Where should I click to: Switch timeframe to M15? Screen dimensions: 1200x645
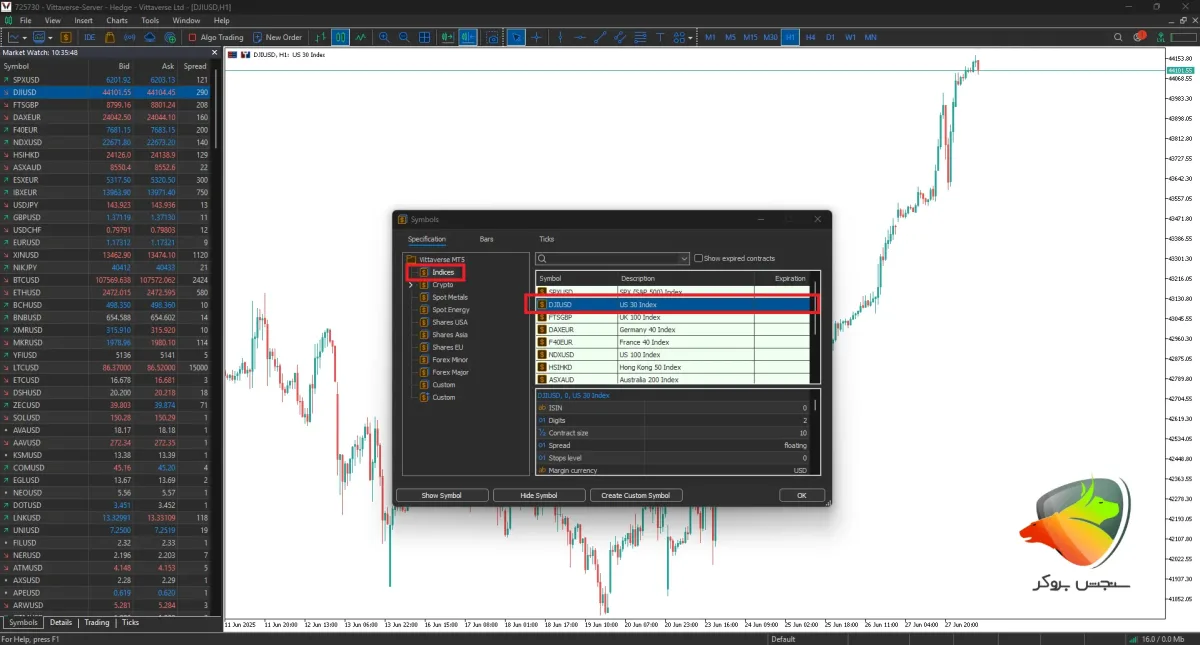pos(750,37)
